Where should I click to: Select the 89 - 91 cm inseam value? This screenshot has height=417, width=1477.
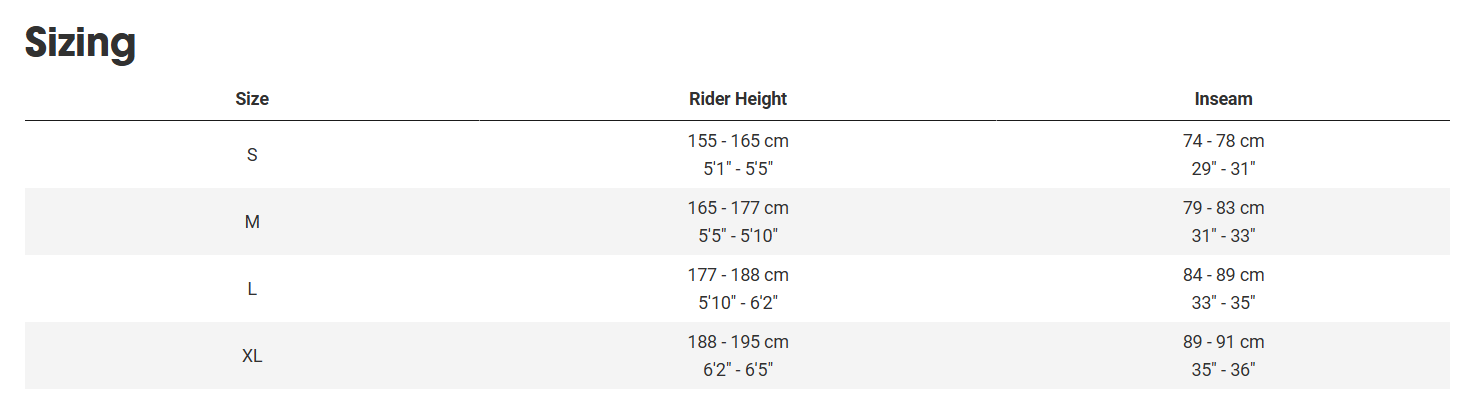click(x=1223, y=343)
